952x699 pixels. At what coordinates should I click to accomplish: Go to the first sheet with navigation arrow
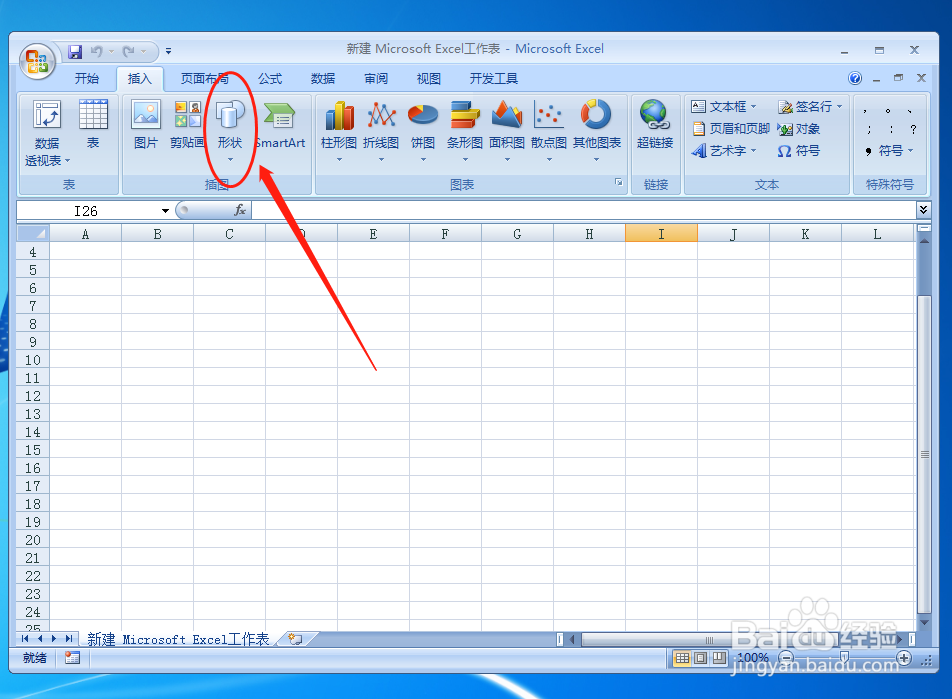(25, 638)
